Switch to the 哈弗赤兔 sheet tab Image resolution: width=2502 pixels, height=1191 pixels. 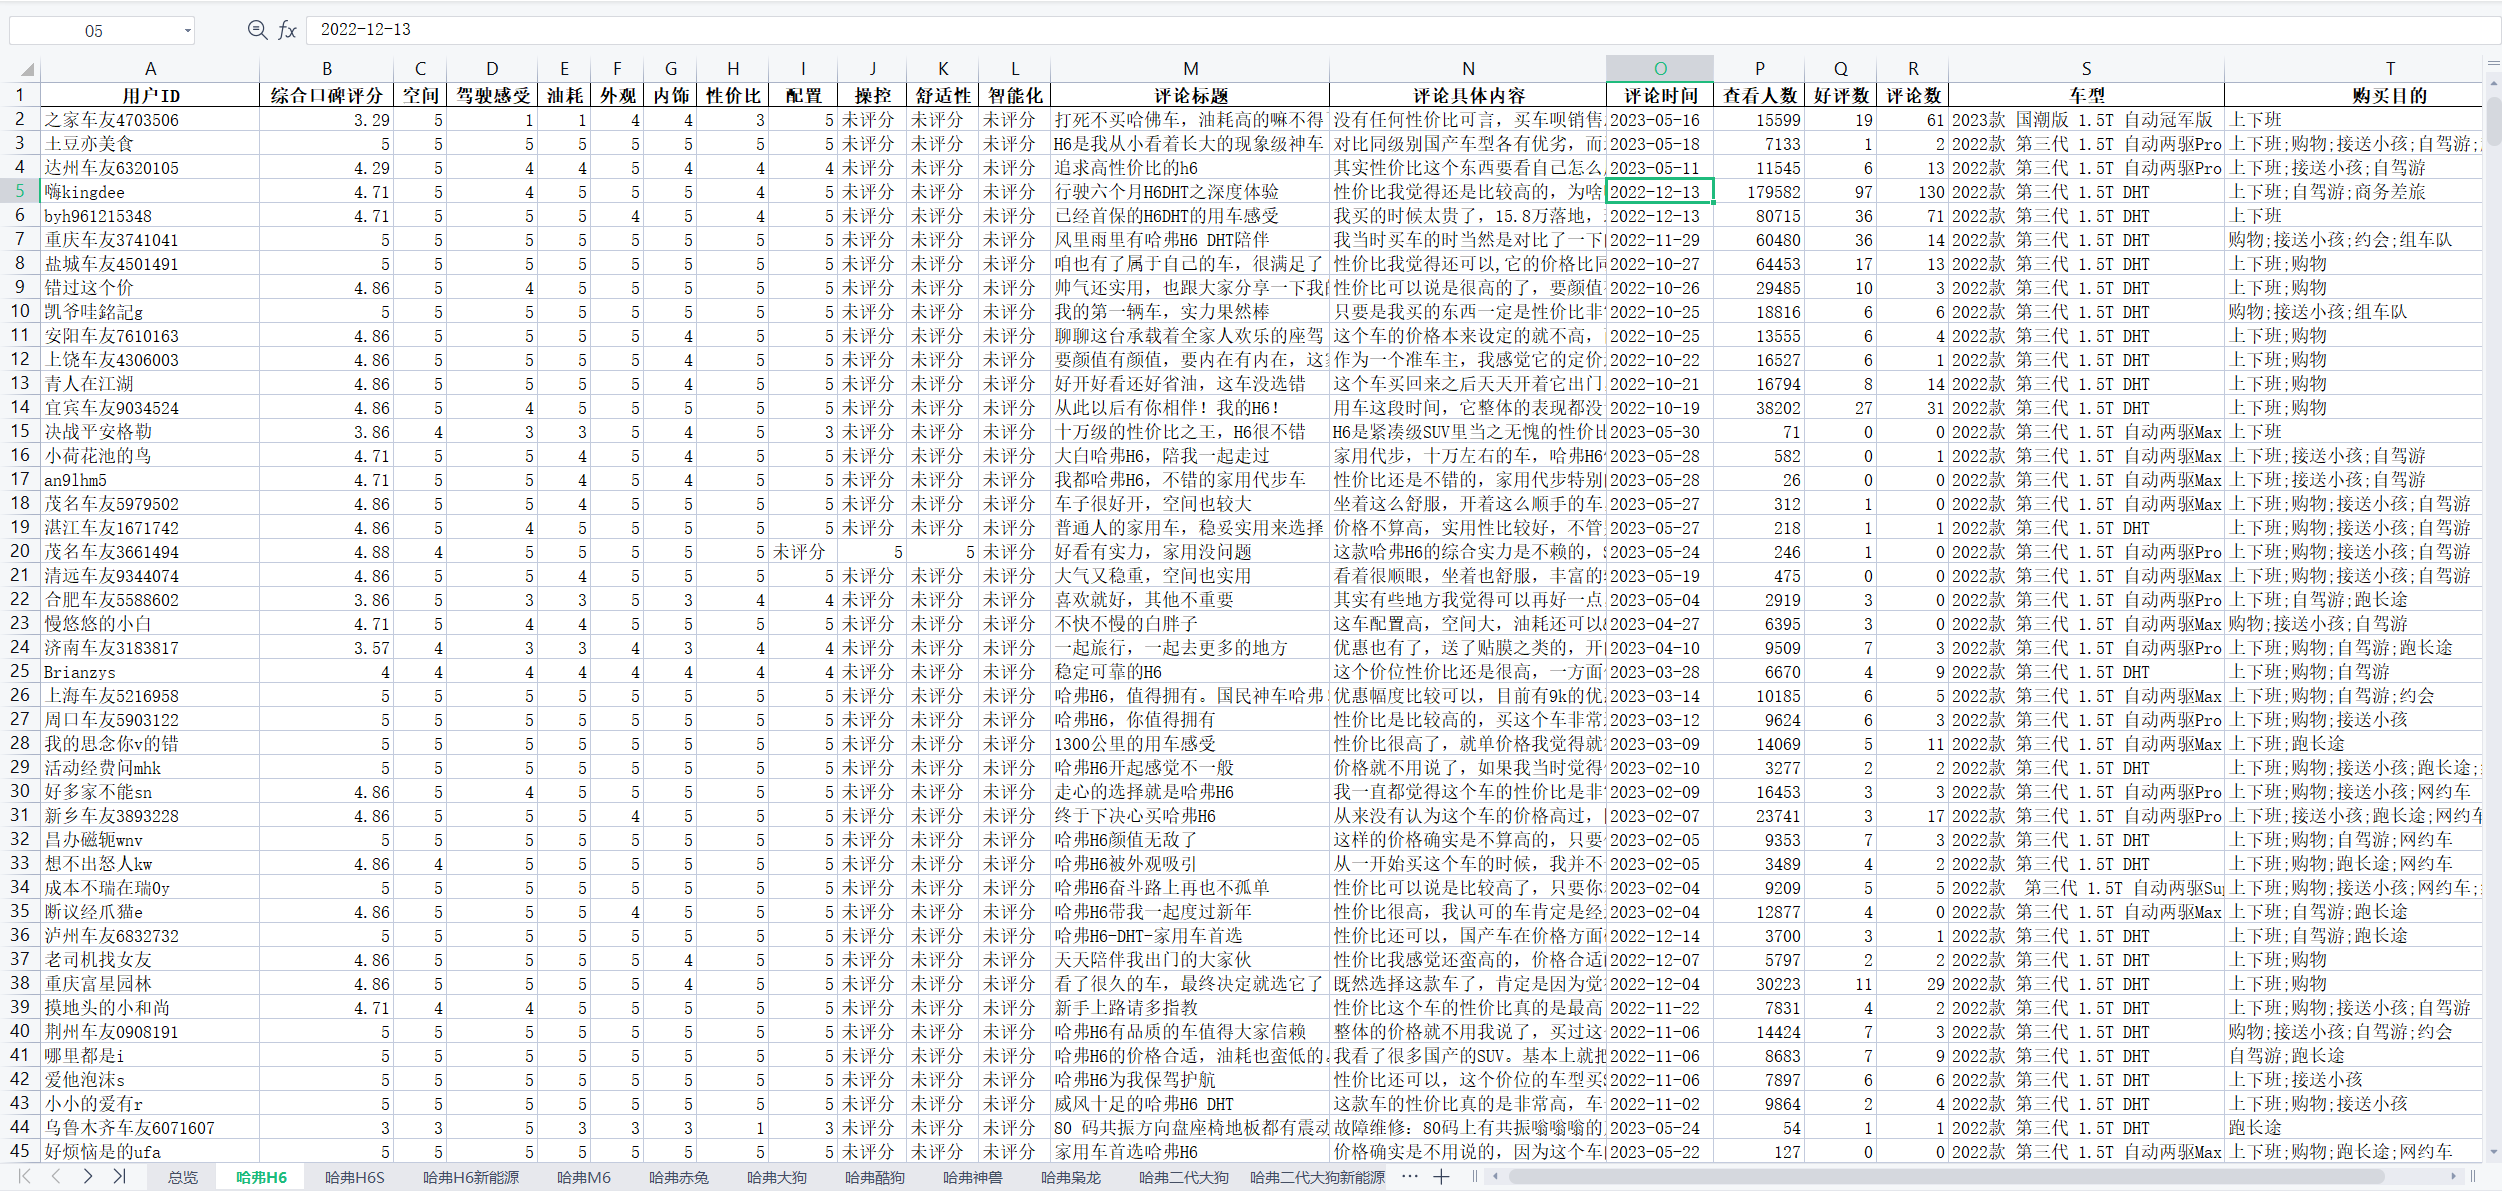679,1177
